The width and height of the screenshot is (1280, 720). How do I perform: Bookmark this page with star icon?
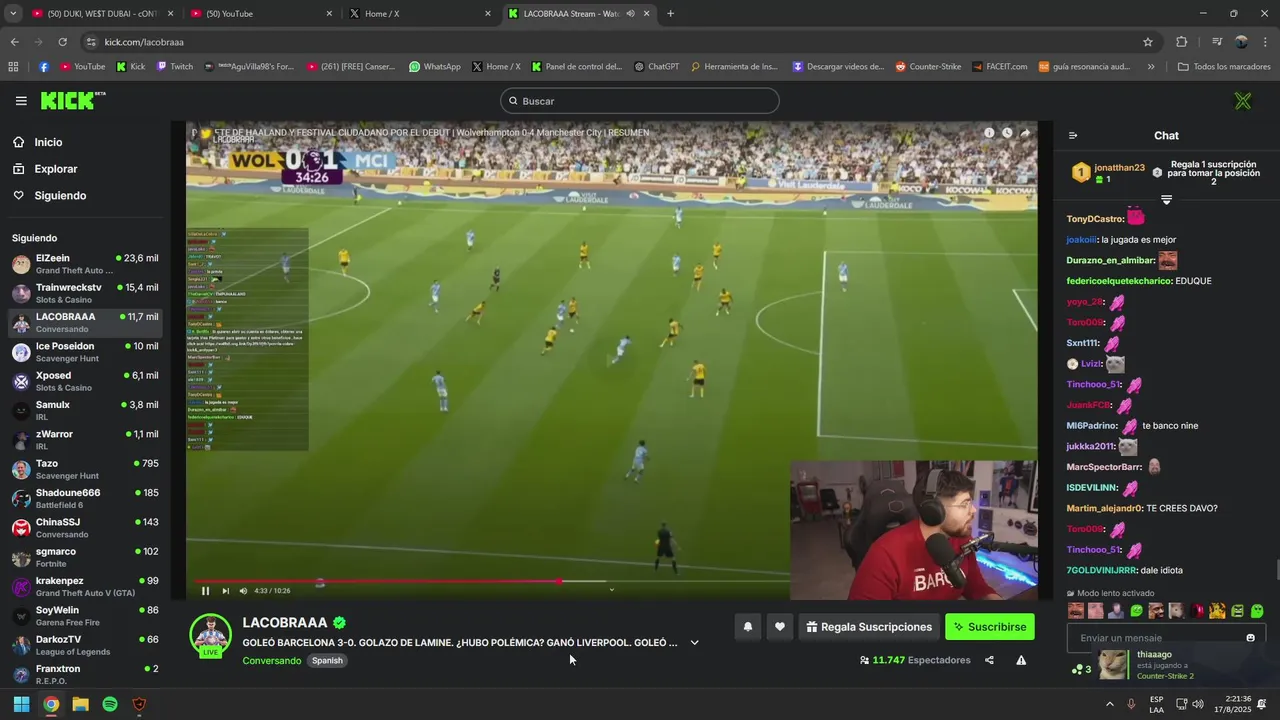pos(1148,42)
